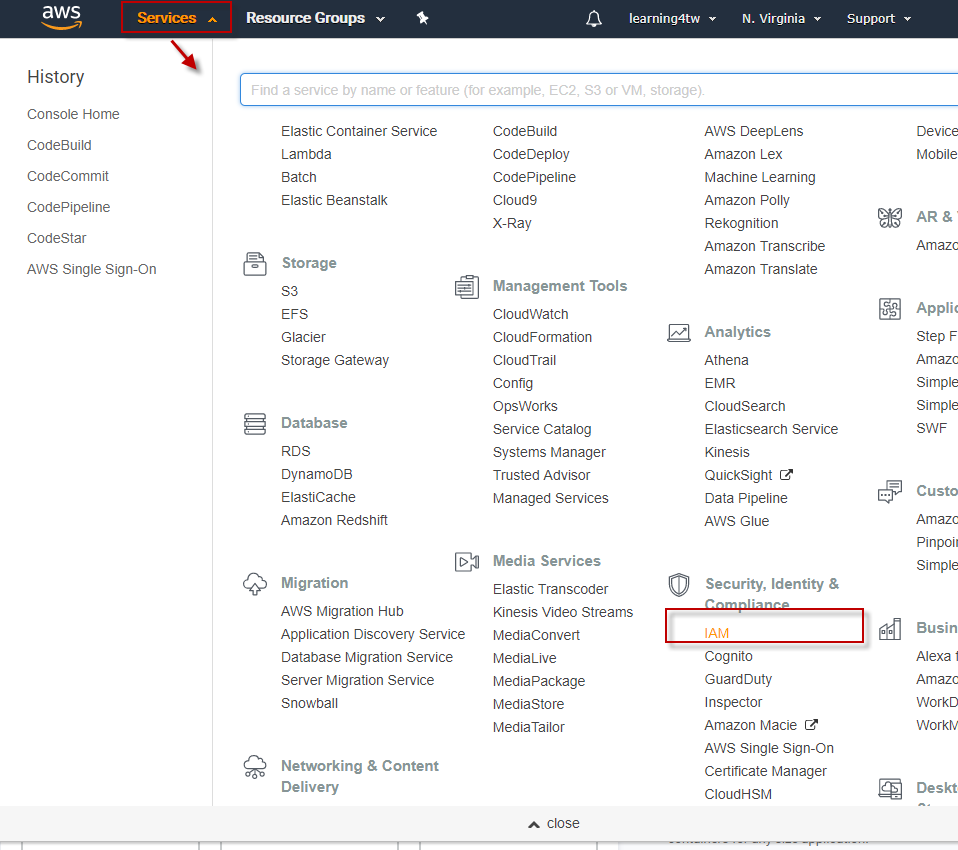Click the AWS logo icon
This screenshot has height=850, width=958.
pos(61,17)
